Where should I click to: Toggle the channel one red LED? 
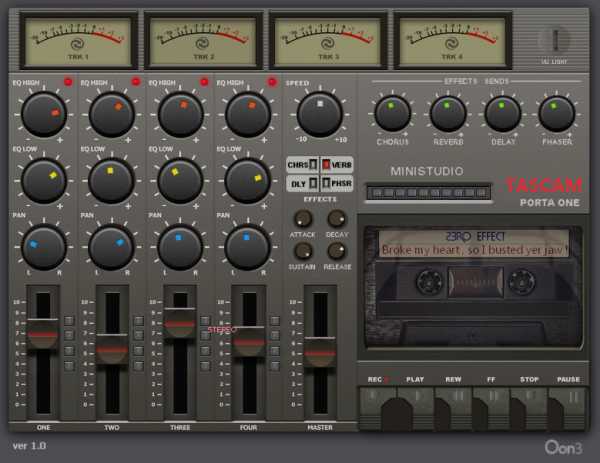[68, 82]
